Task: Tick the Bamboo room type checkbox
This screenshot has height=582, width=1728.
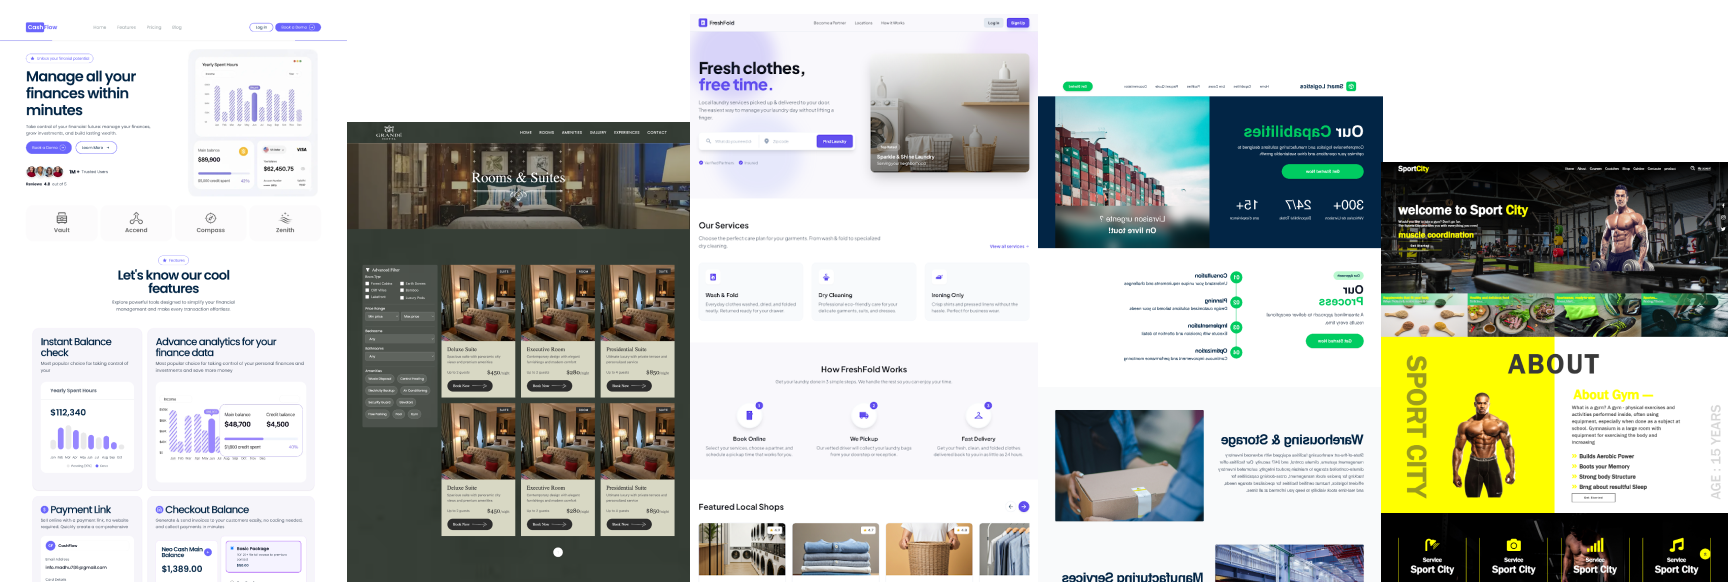Action: click(x=402, y=290)
